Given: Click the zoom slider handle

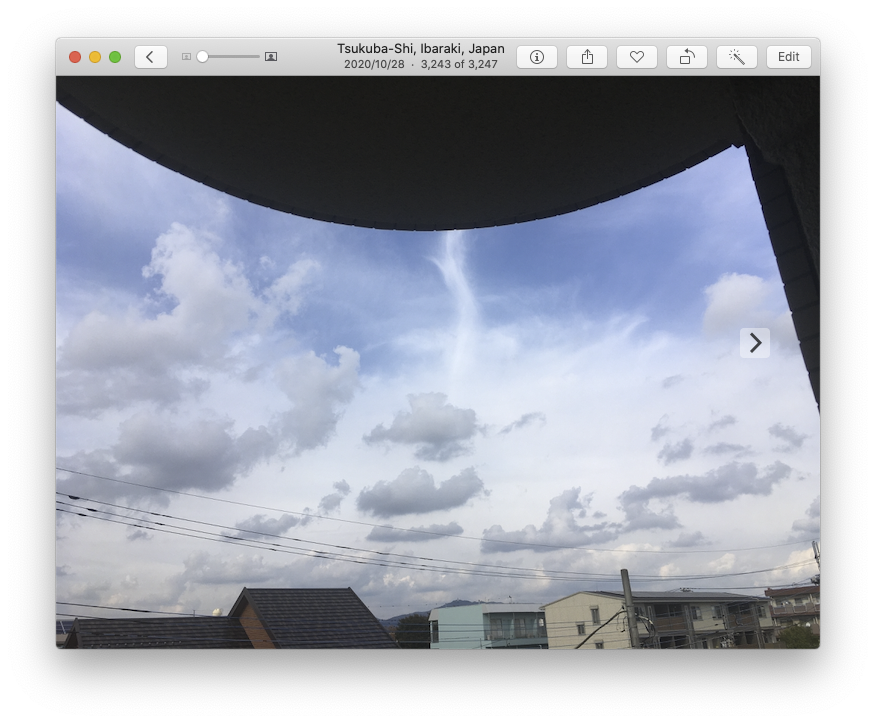Looking at the screenshot, I should pos(202,57).
